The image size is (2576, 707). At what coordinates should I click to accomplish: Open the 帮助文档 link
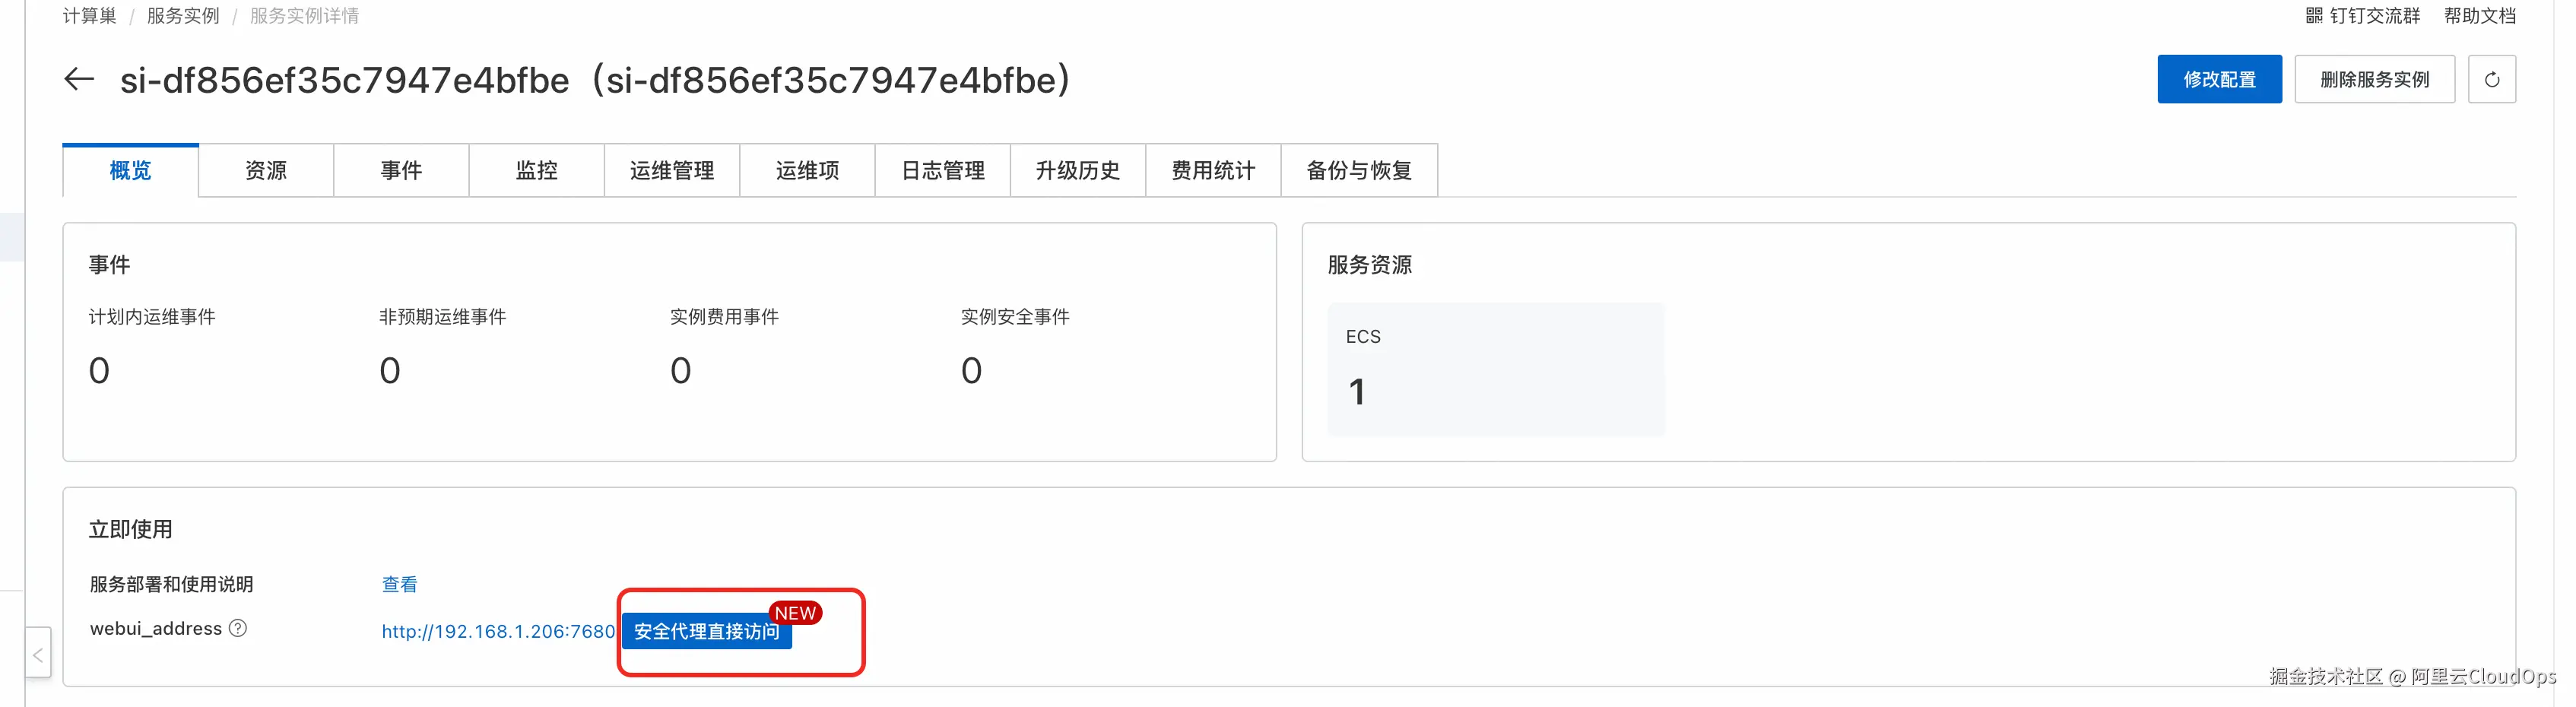2479,15
